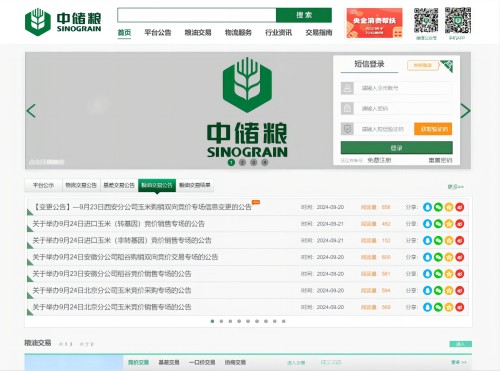The height and width of the screenshot is (371, 500).
Task: Select last pagination dot below announcements list
Action: point(284,321)
